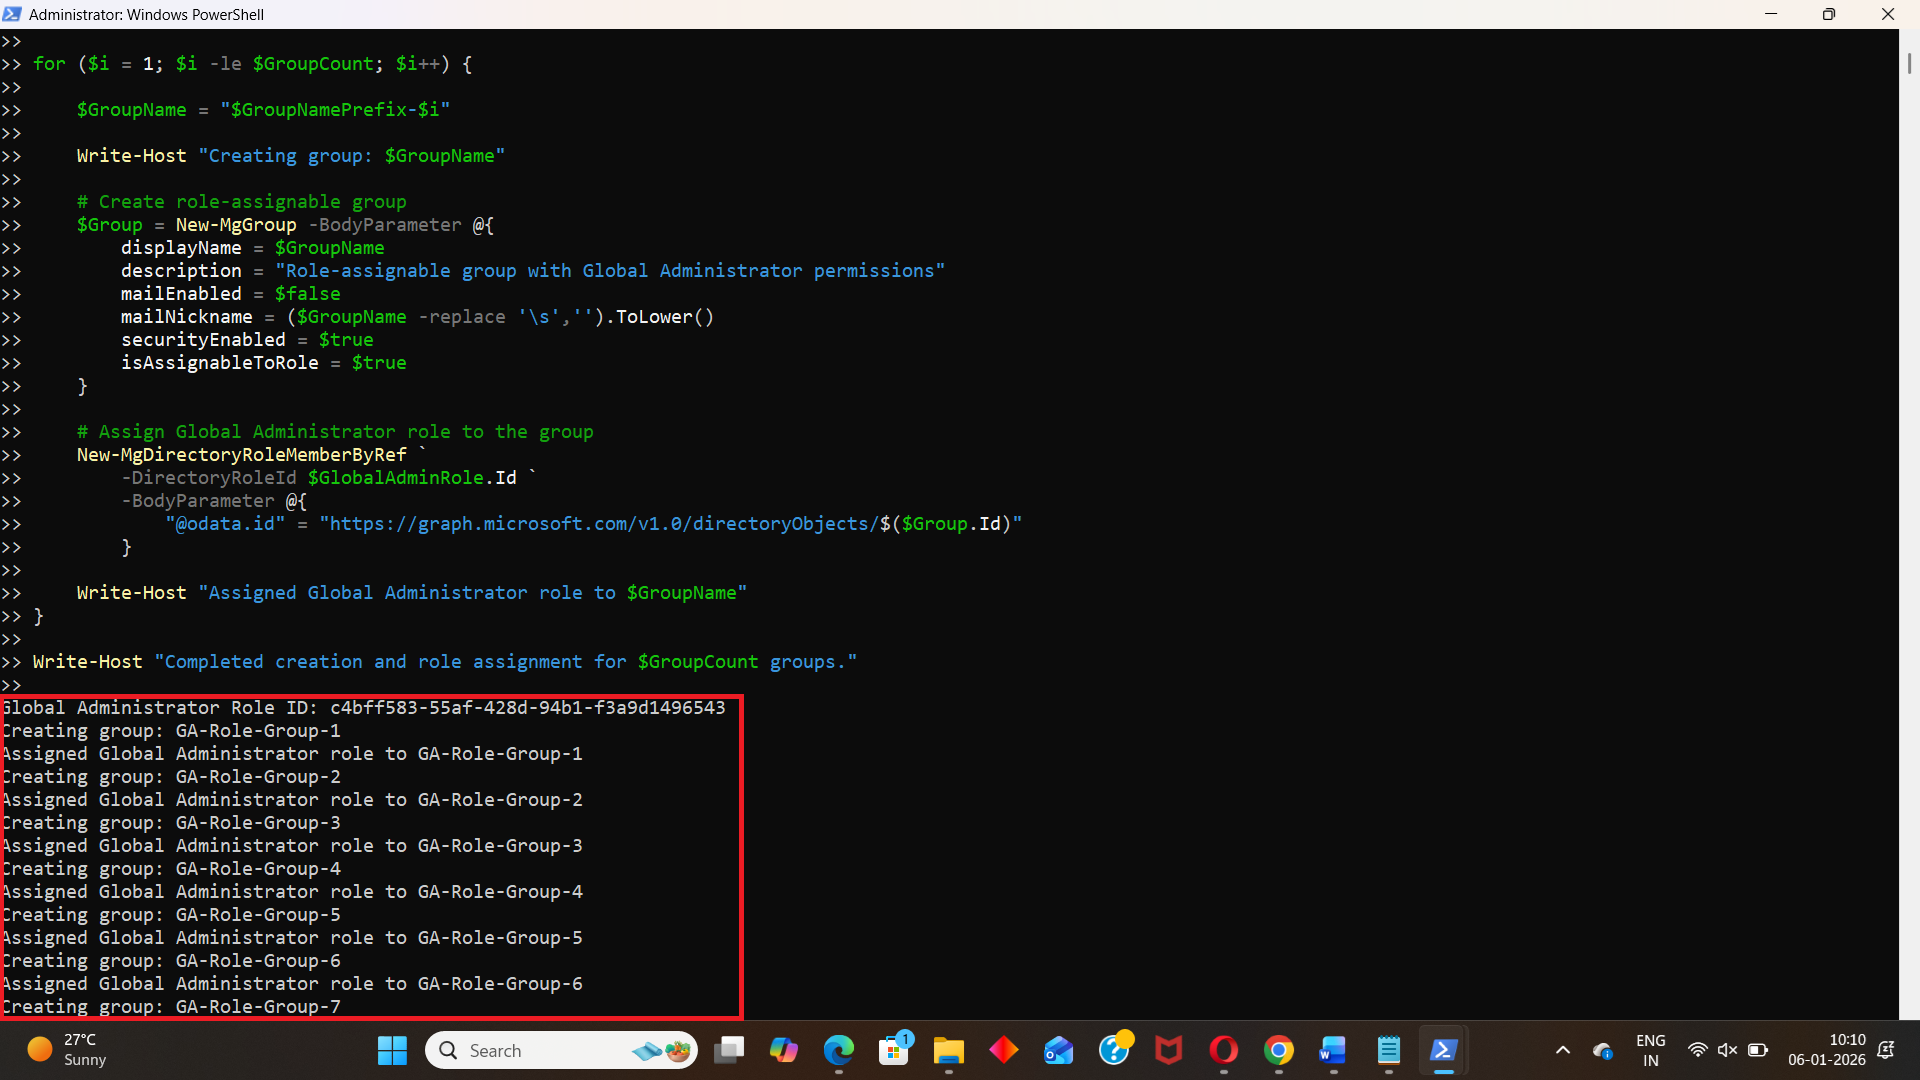Open Microsoft Word from taskbar
This screenshot has height=1080, width=1920.
[x=1333, y=1050]
